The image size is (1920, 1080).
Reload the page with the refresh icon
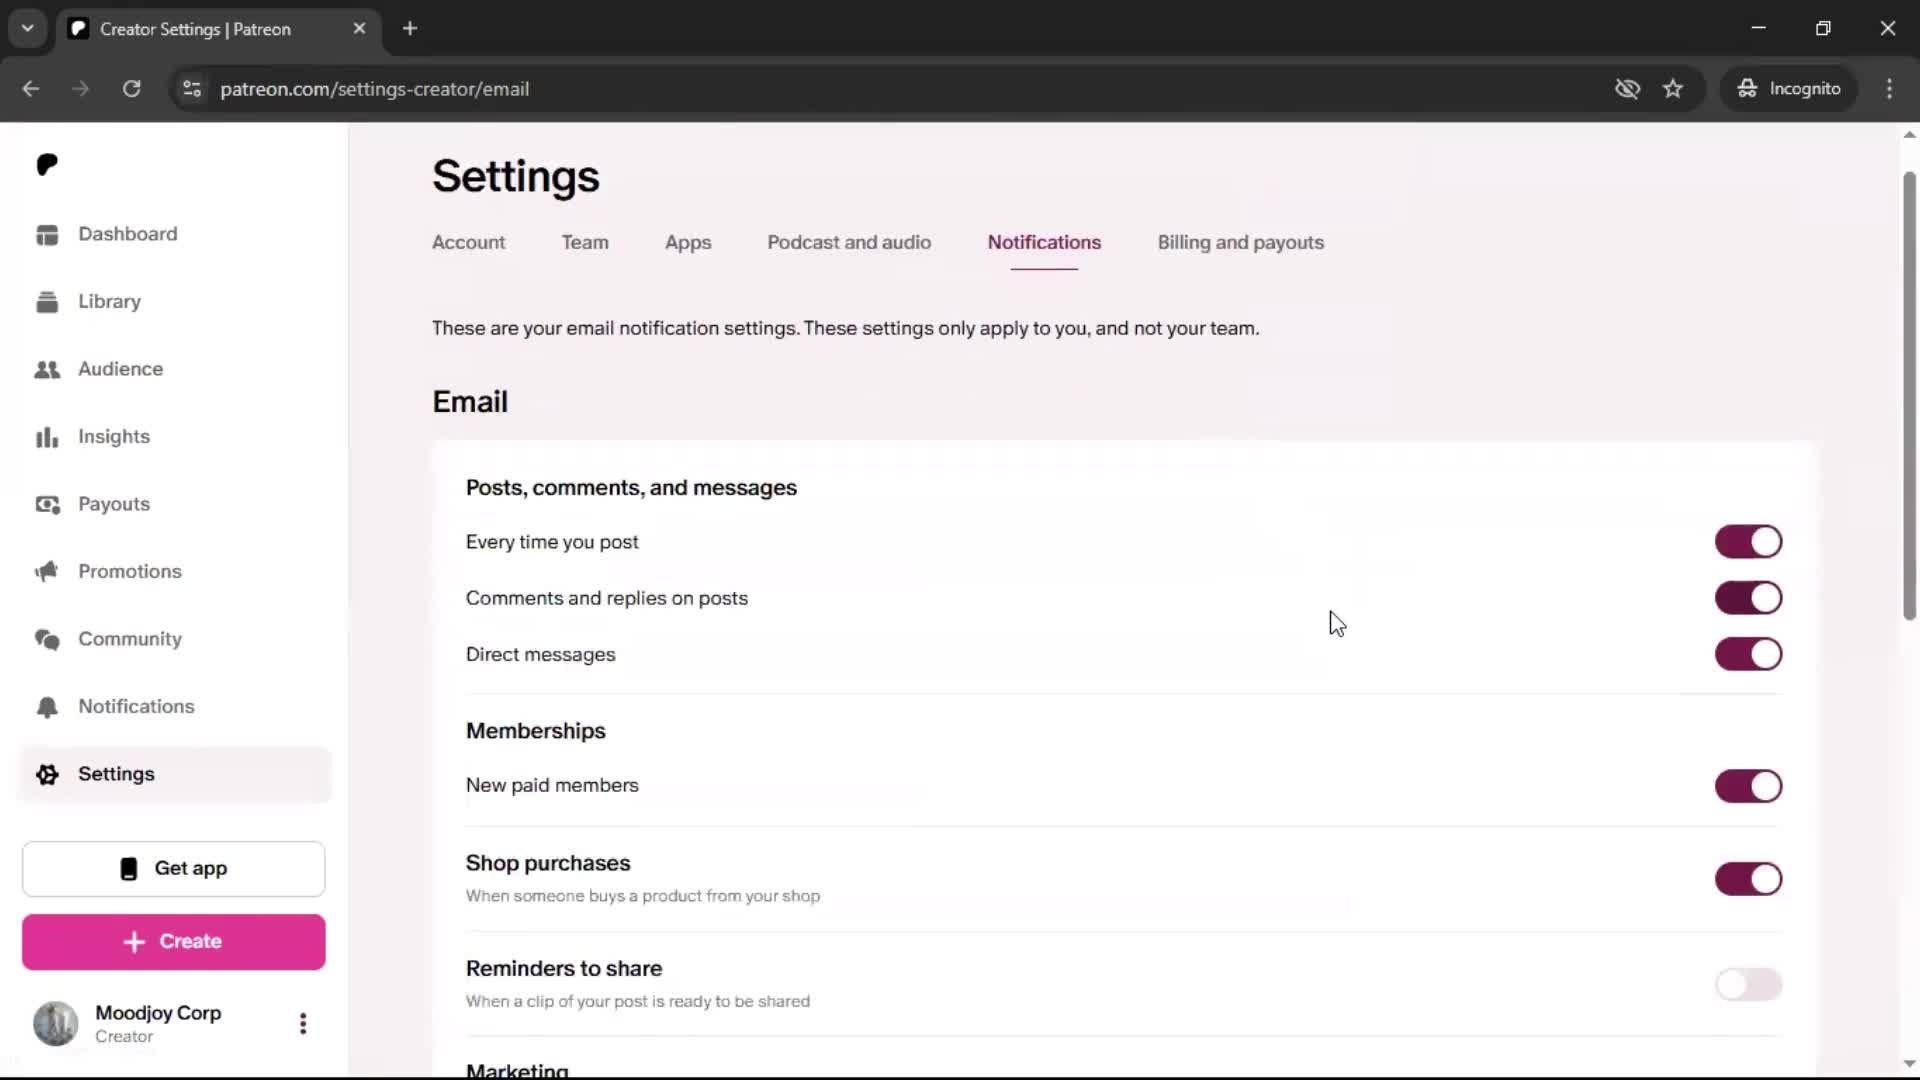coord(131,89)
